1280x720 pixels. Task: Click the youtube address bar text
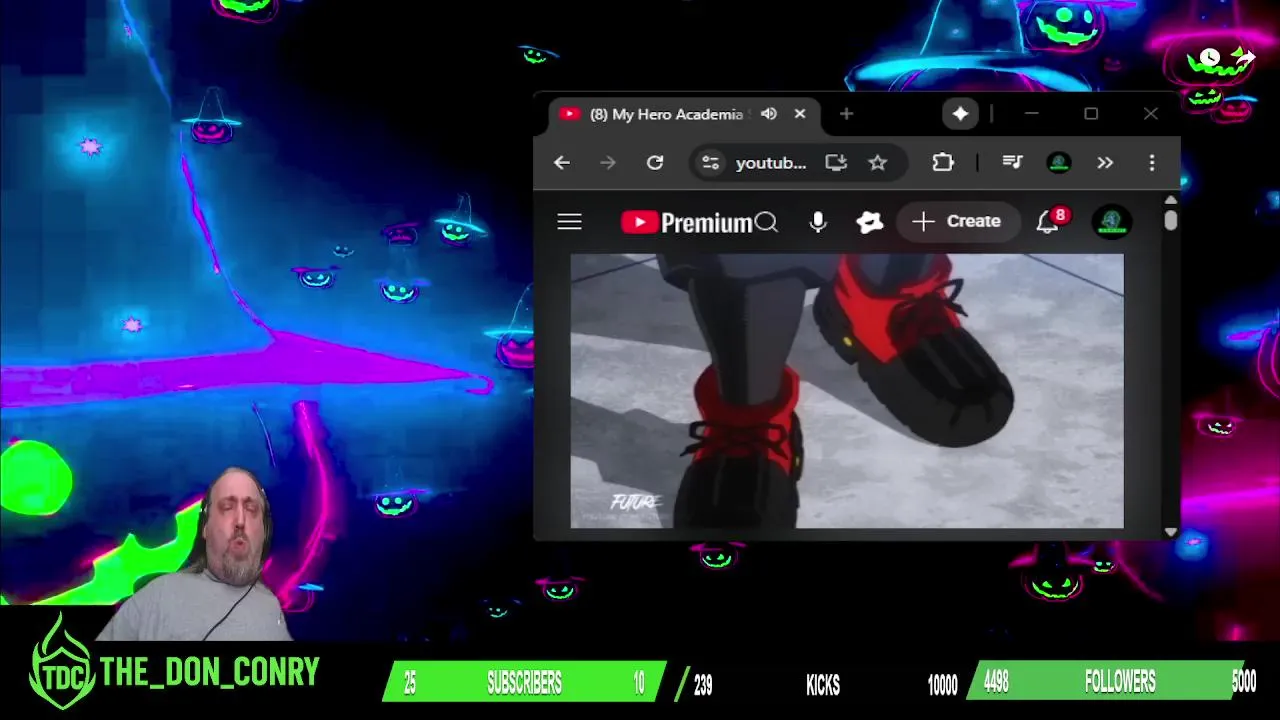coord(771,163)
